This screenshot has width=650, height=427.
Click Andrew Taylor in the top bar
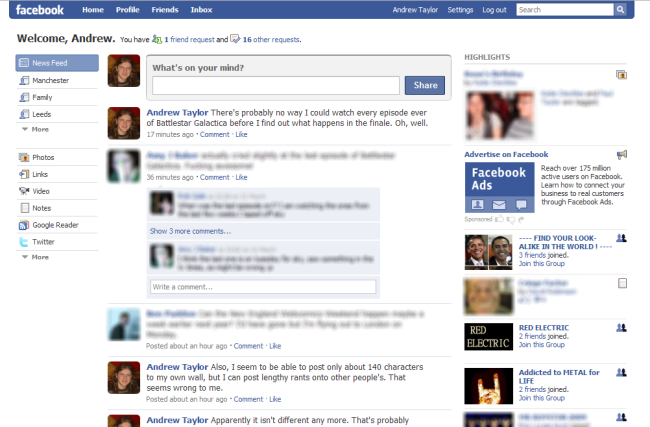click(415, 10)
